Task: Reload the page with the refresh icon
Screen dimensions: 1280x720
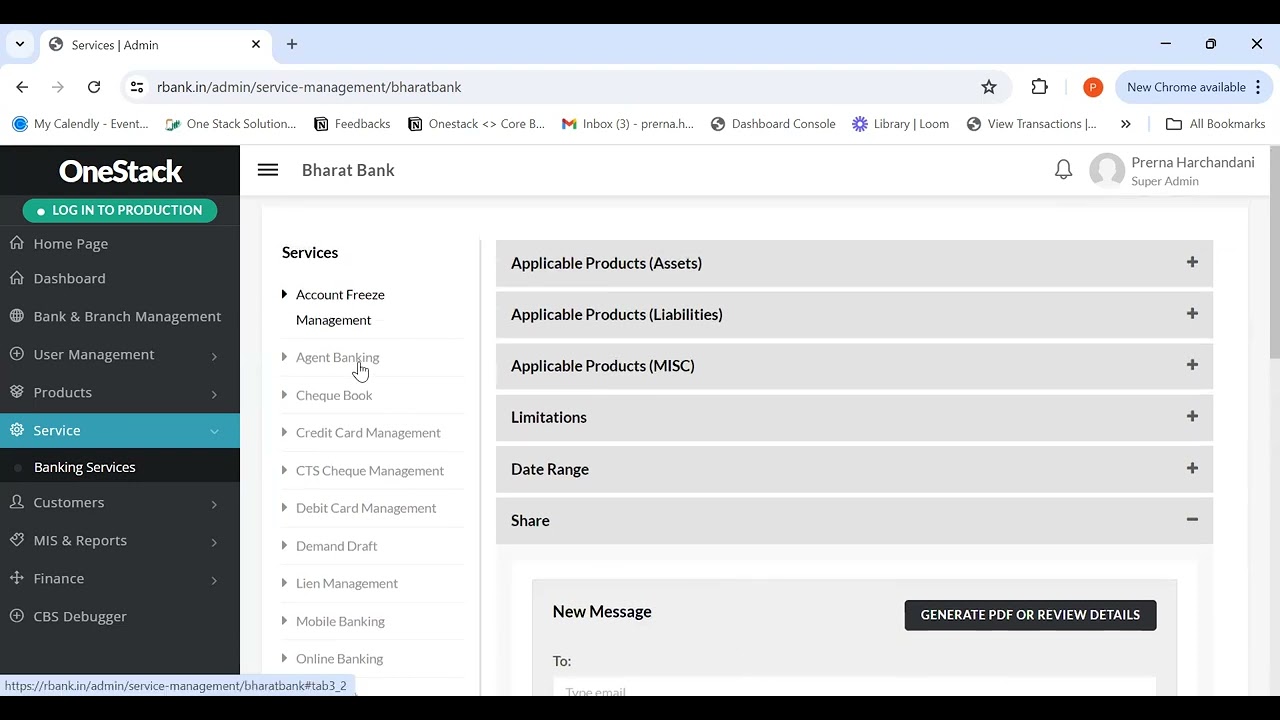Action: coord(94,87)
